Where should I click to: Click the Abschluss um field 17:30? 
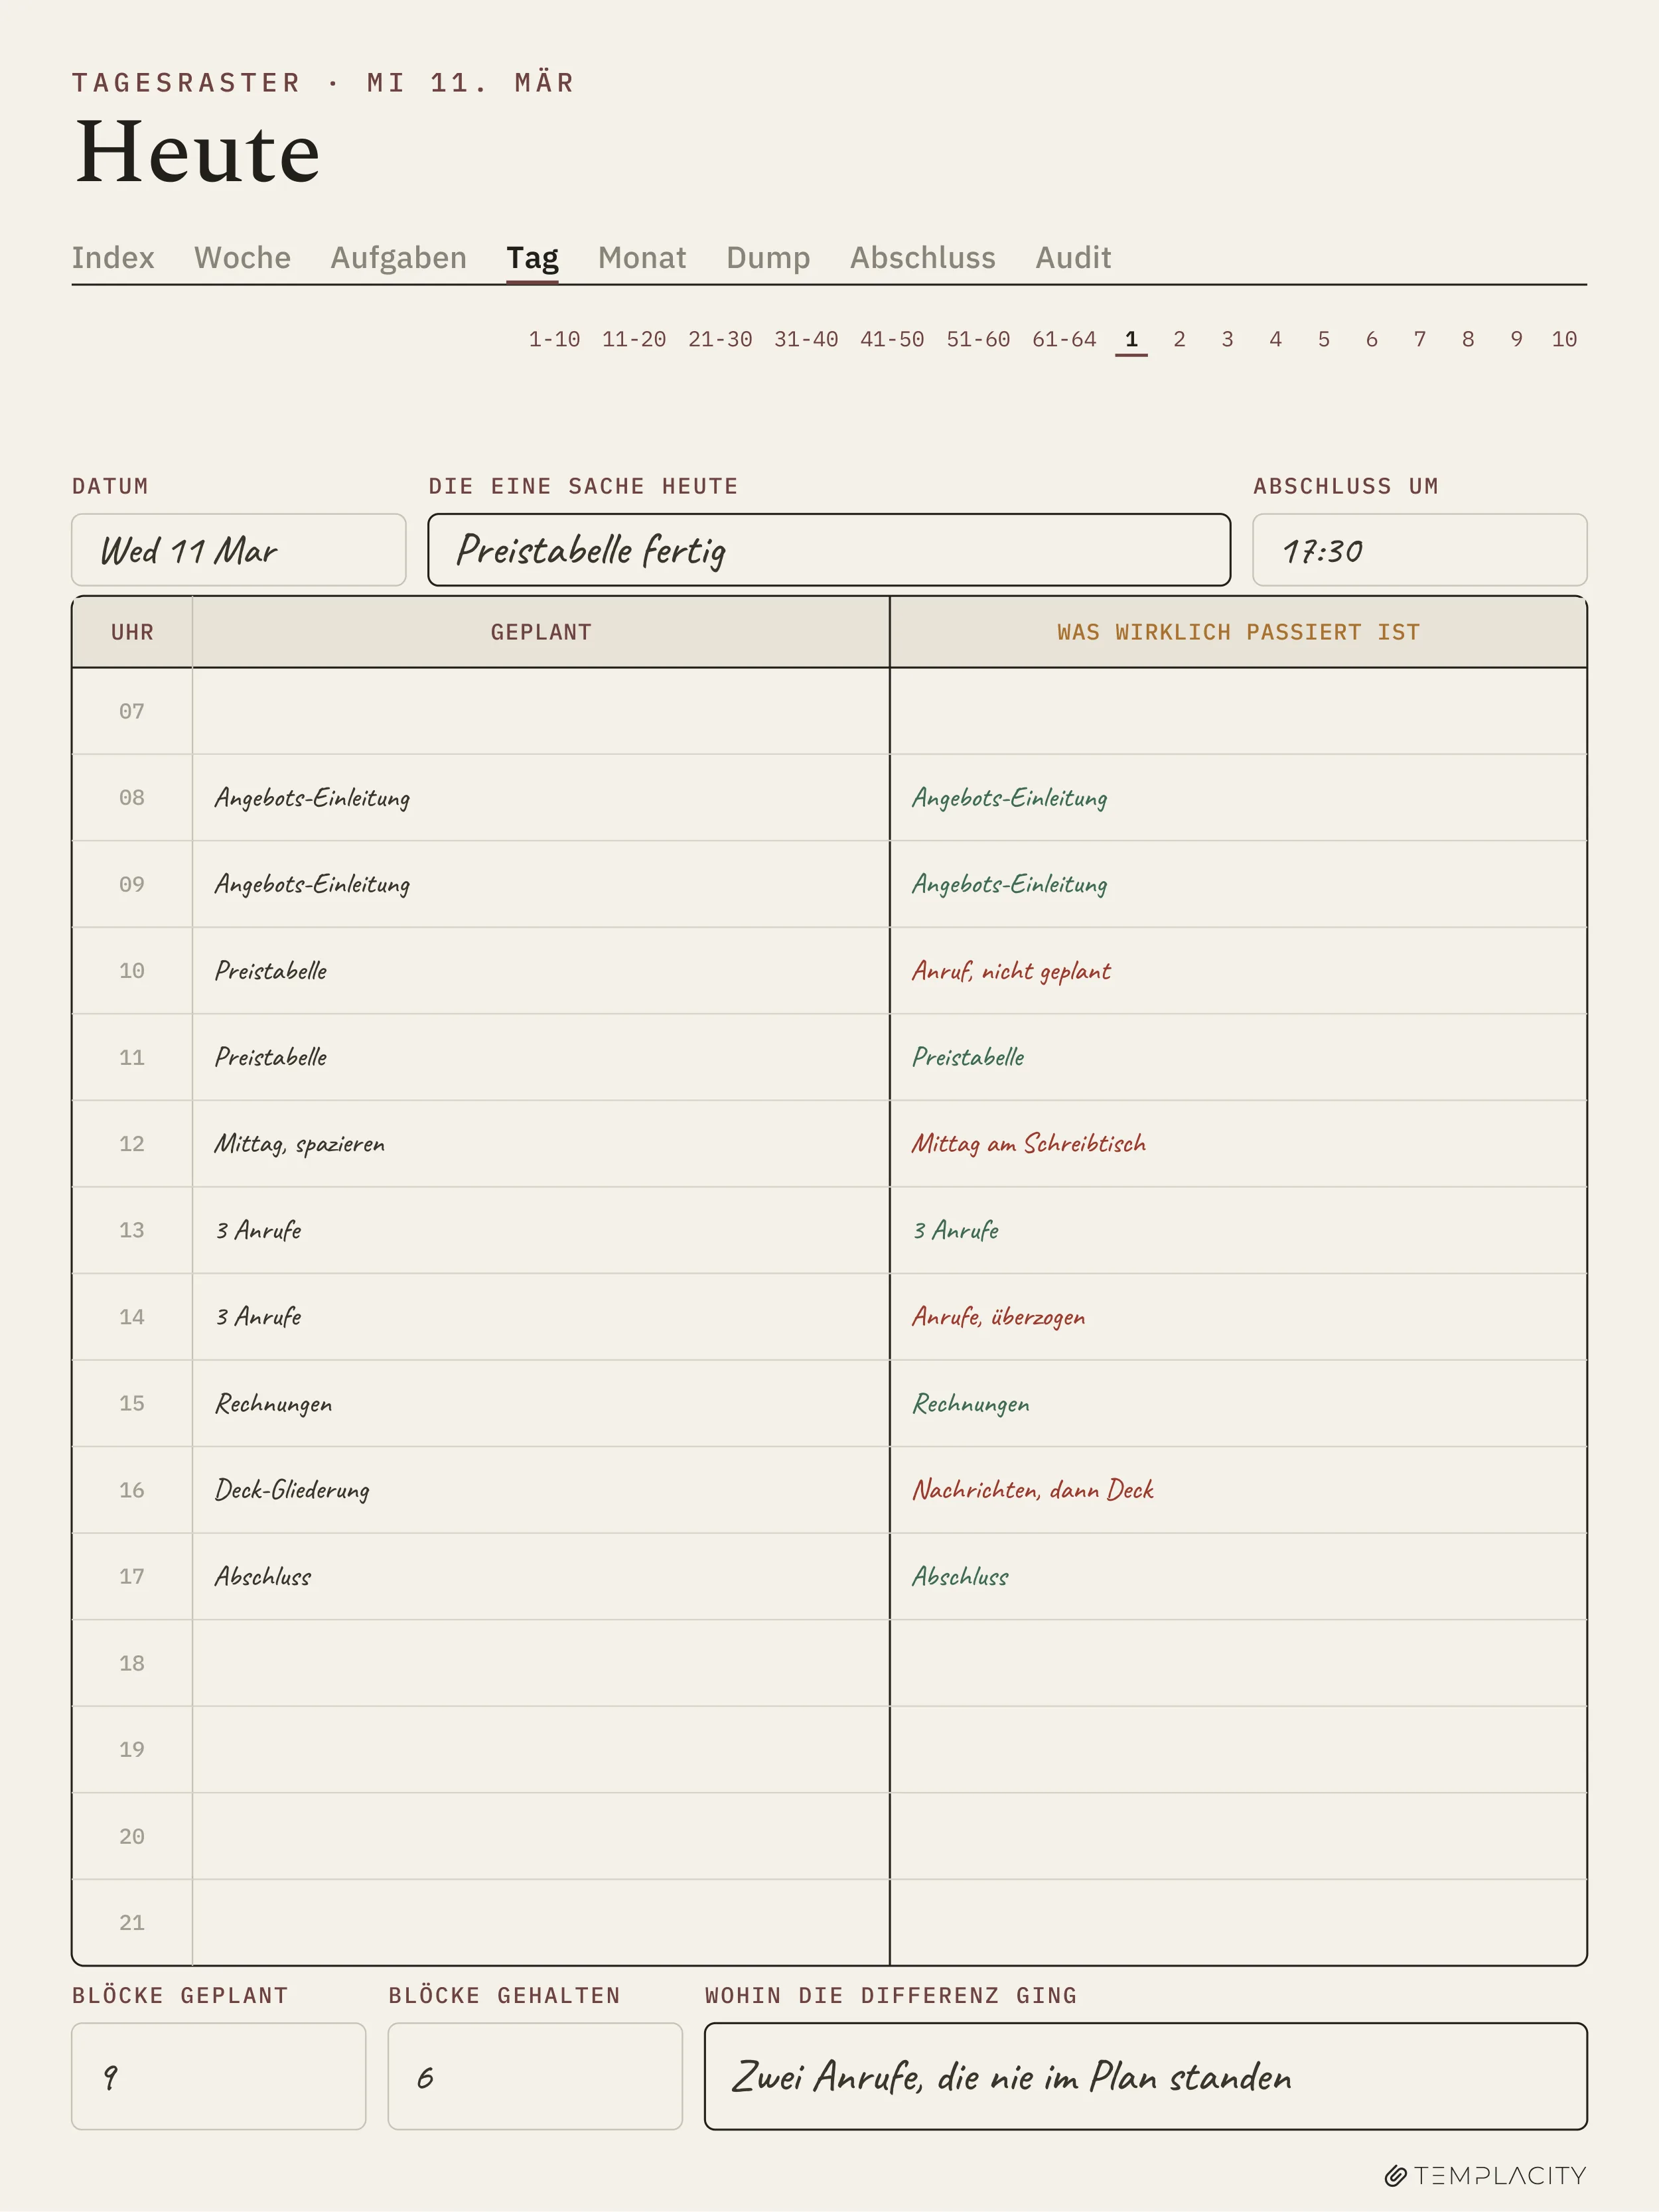pyautogui.click(x=1420, y=550)
